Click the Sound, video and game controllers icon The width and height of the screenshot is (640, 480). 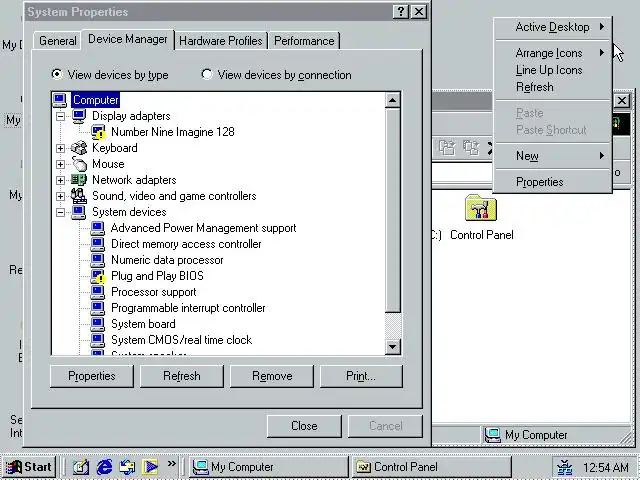pyautogui.click(x=79, y=196)
